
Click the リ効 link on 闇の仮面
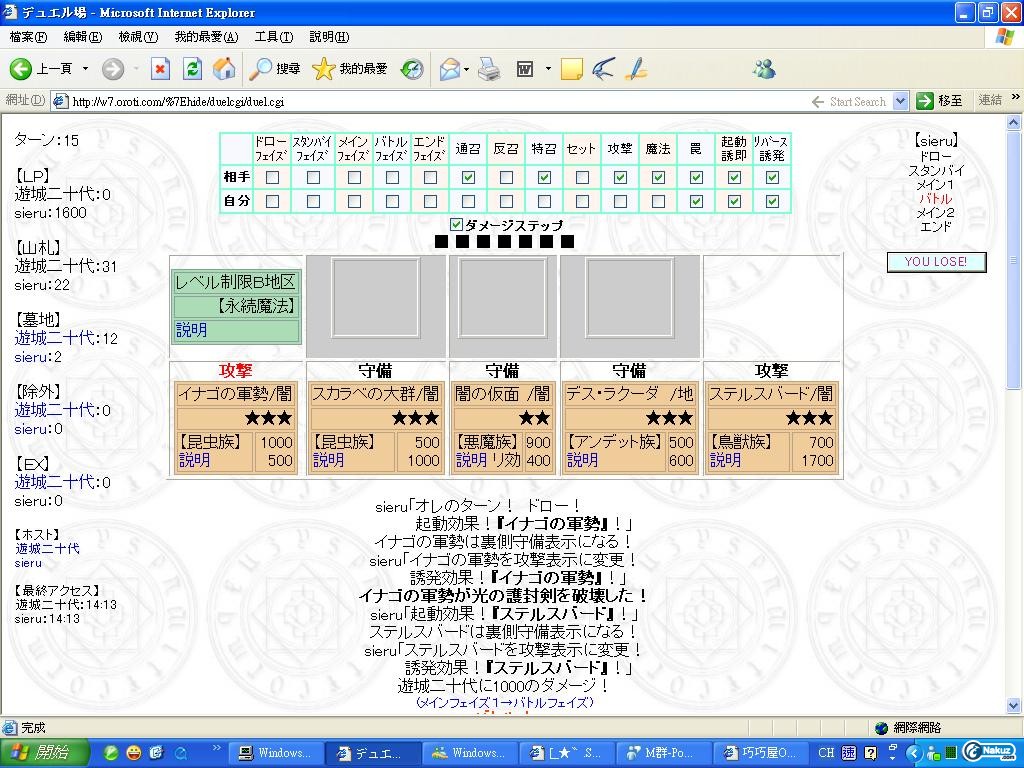point(507,460)
